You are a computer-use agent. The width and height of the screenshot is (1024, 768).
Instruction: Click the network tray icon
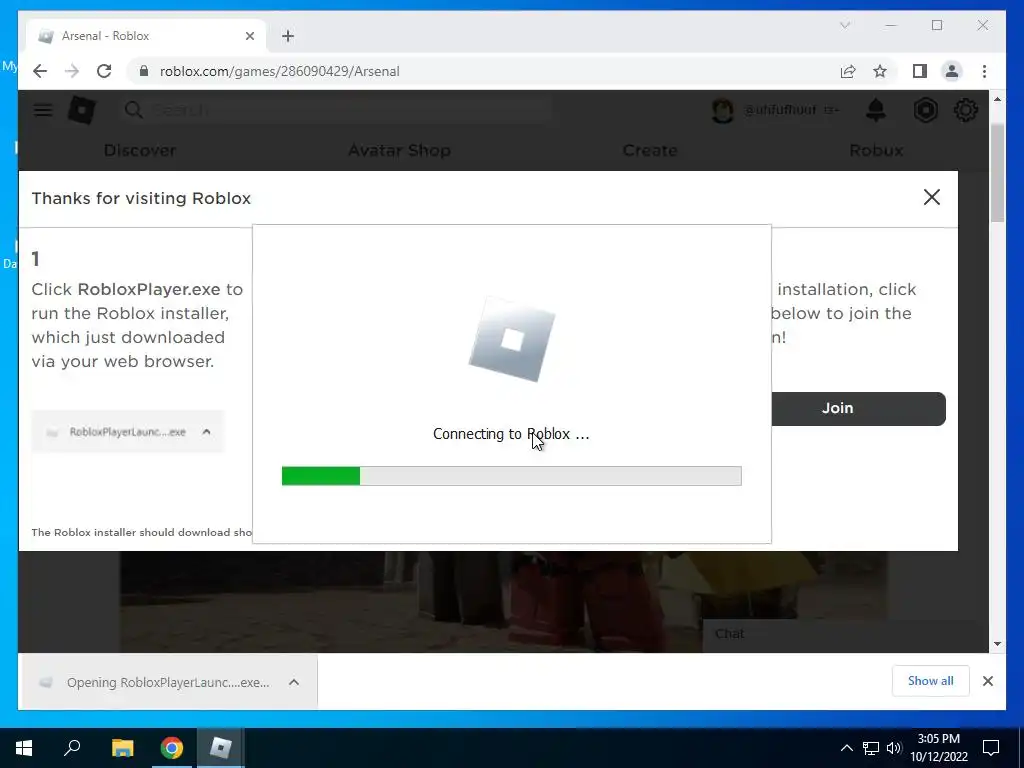(871, 748)
